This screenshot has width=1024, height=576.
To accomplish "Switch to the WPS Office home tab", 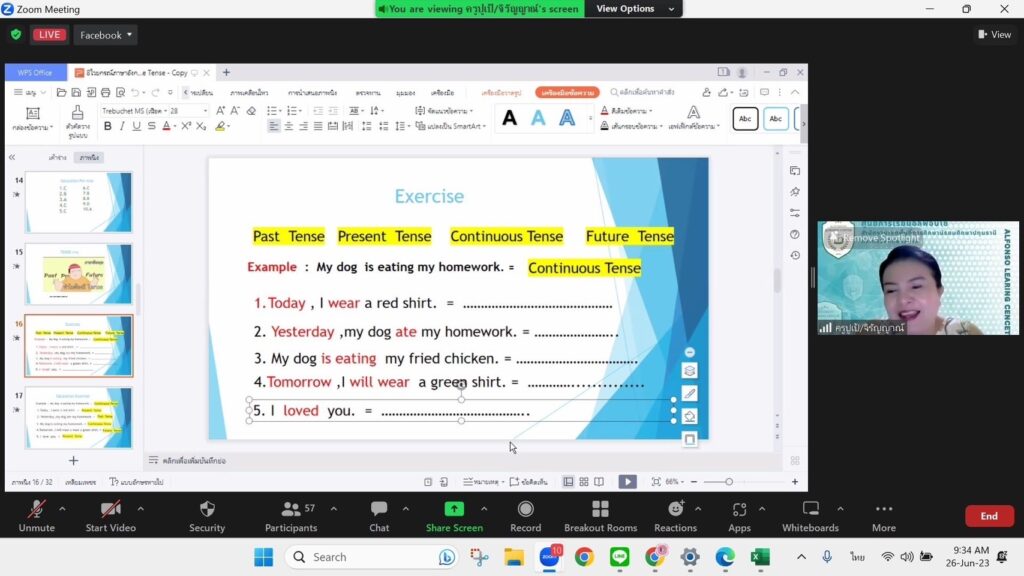I will (35, 73).
